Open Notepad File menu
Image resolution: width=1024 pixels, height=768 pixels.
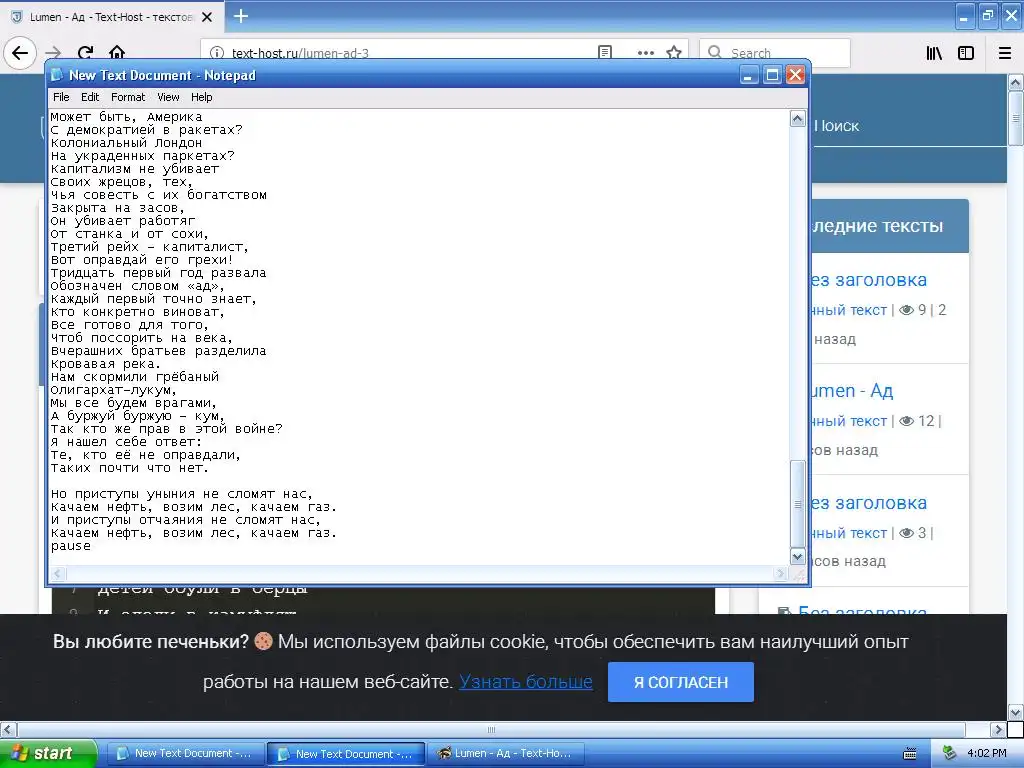coord(61,97)
